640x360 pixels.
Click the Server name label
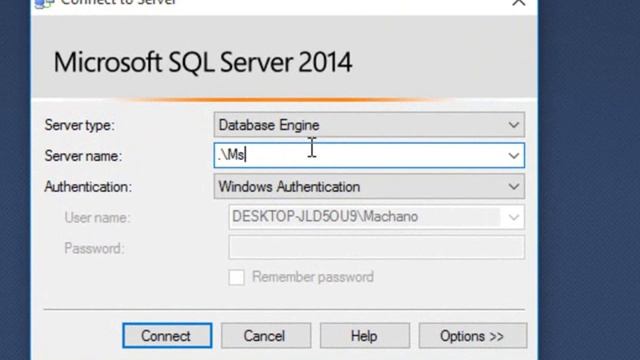click(83, 156)
